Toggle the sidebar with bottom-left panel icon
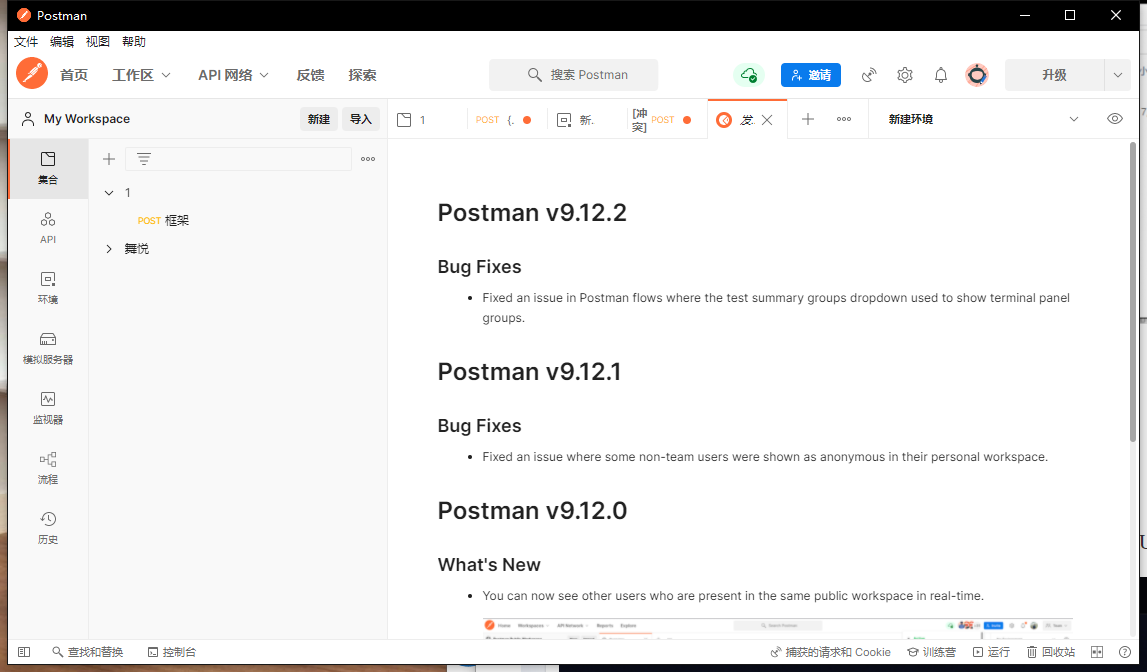This screenshot has height=672, width=1147. pos(24,652)
